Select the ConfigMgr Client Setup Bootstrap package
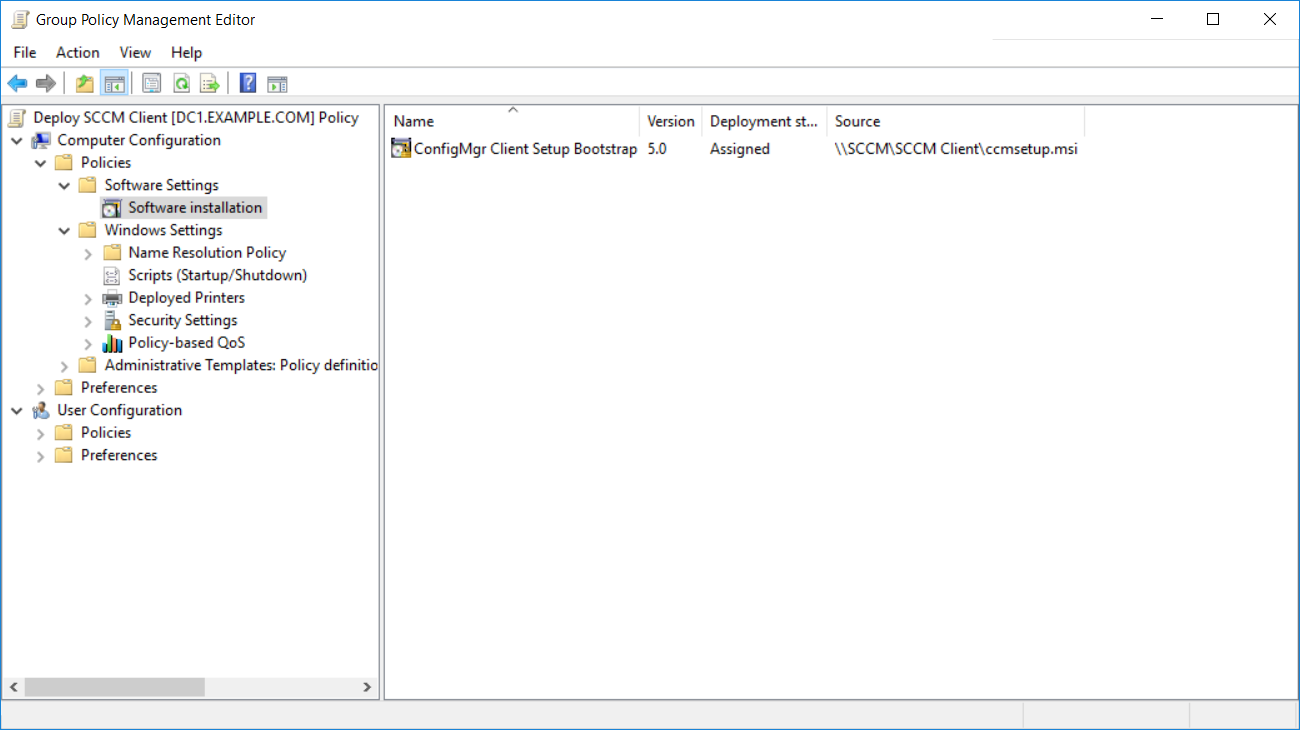This screenshot has width=1300, height=730. pyautogui.click(x=525, y=149)
